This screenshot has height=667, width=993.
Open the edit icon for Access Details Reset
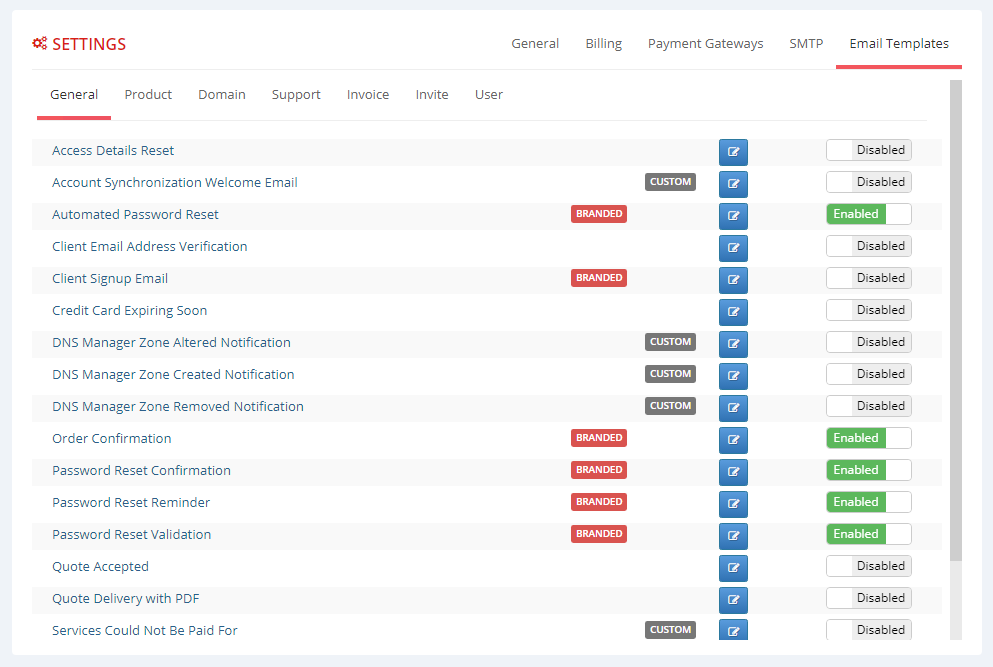733,152
